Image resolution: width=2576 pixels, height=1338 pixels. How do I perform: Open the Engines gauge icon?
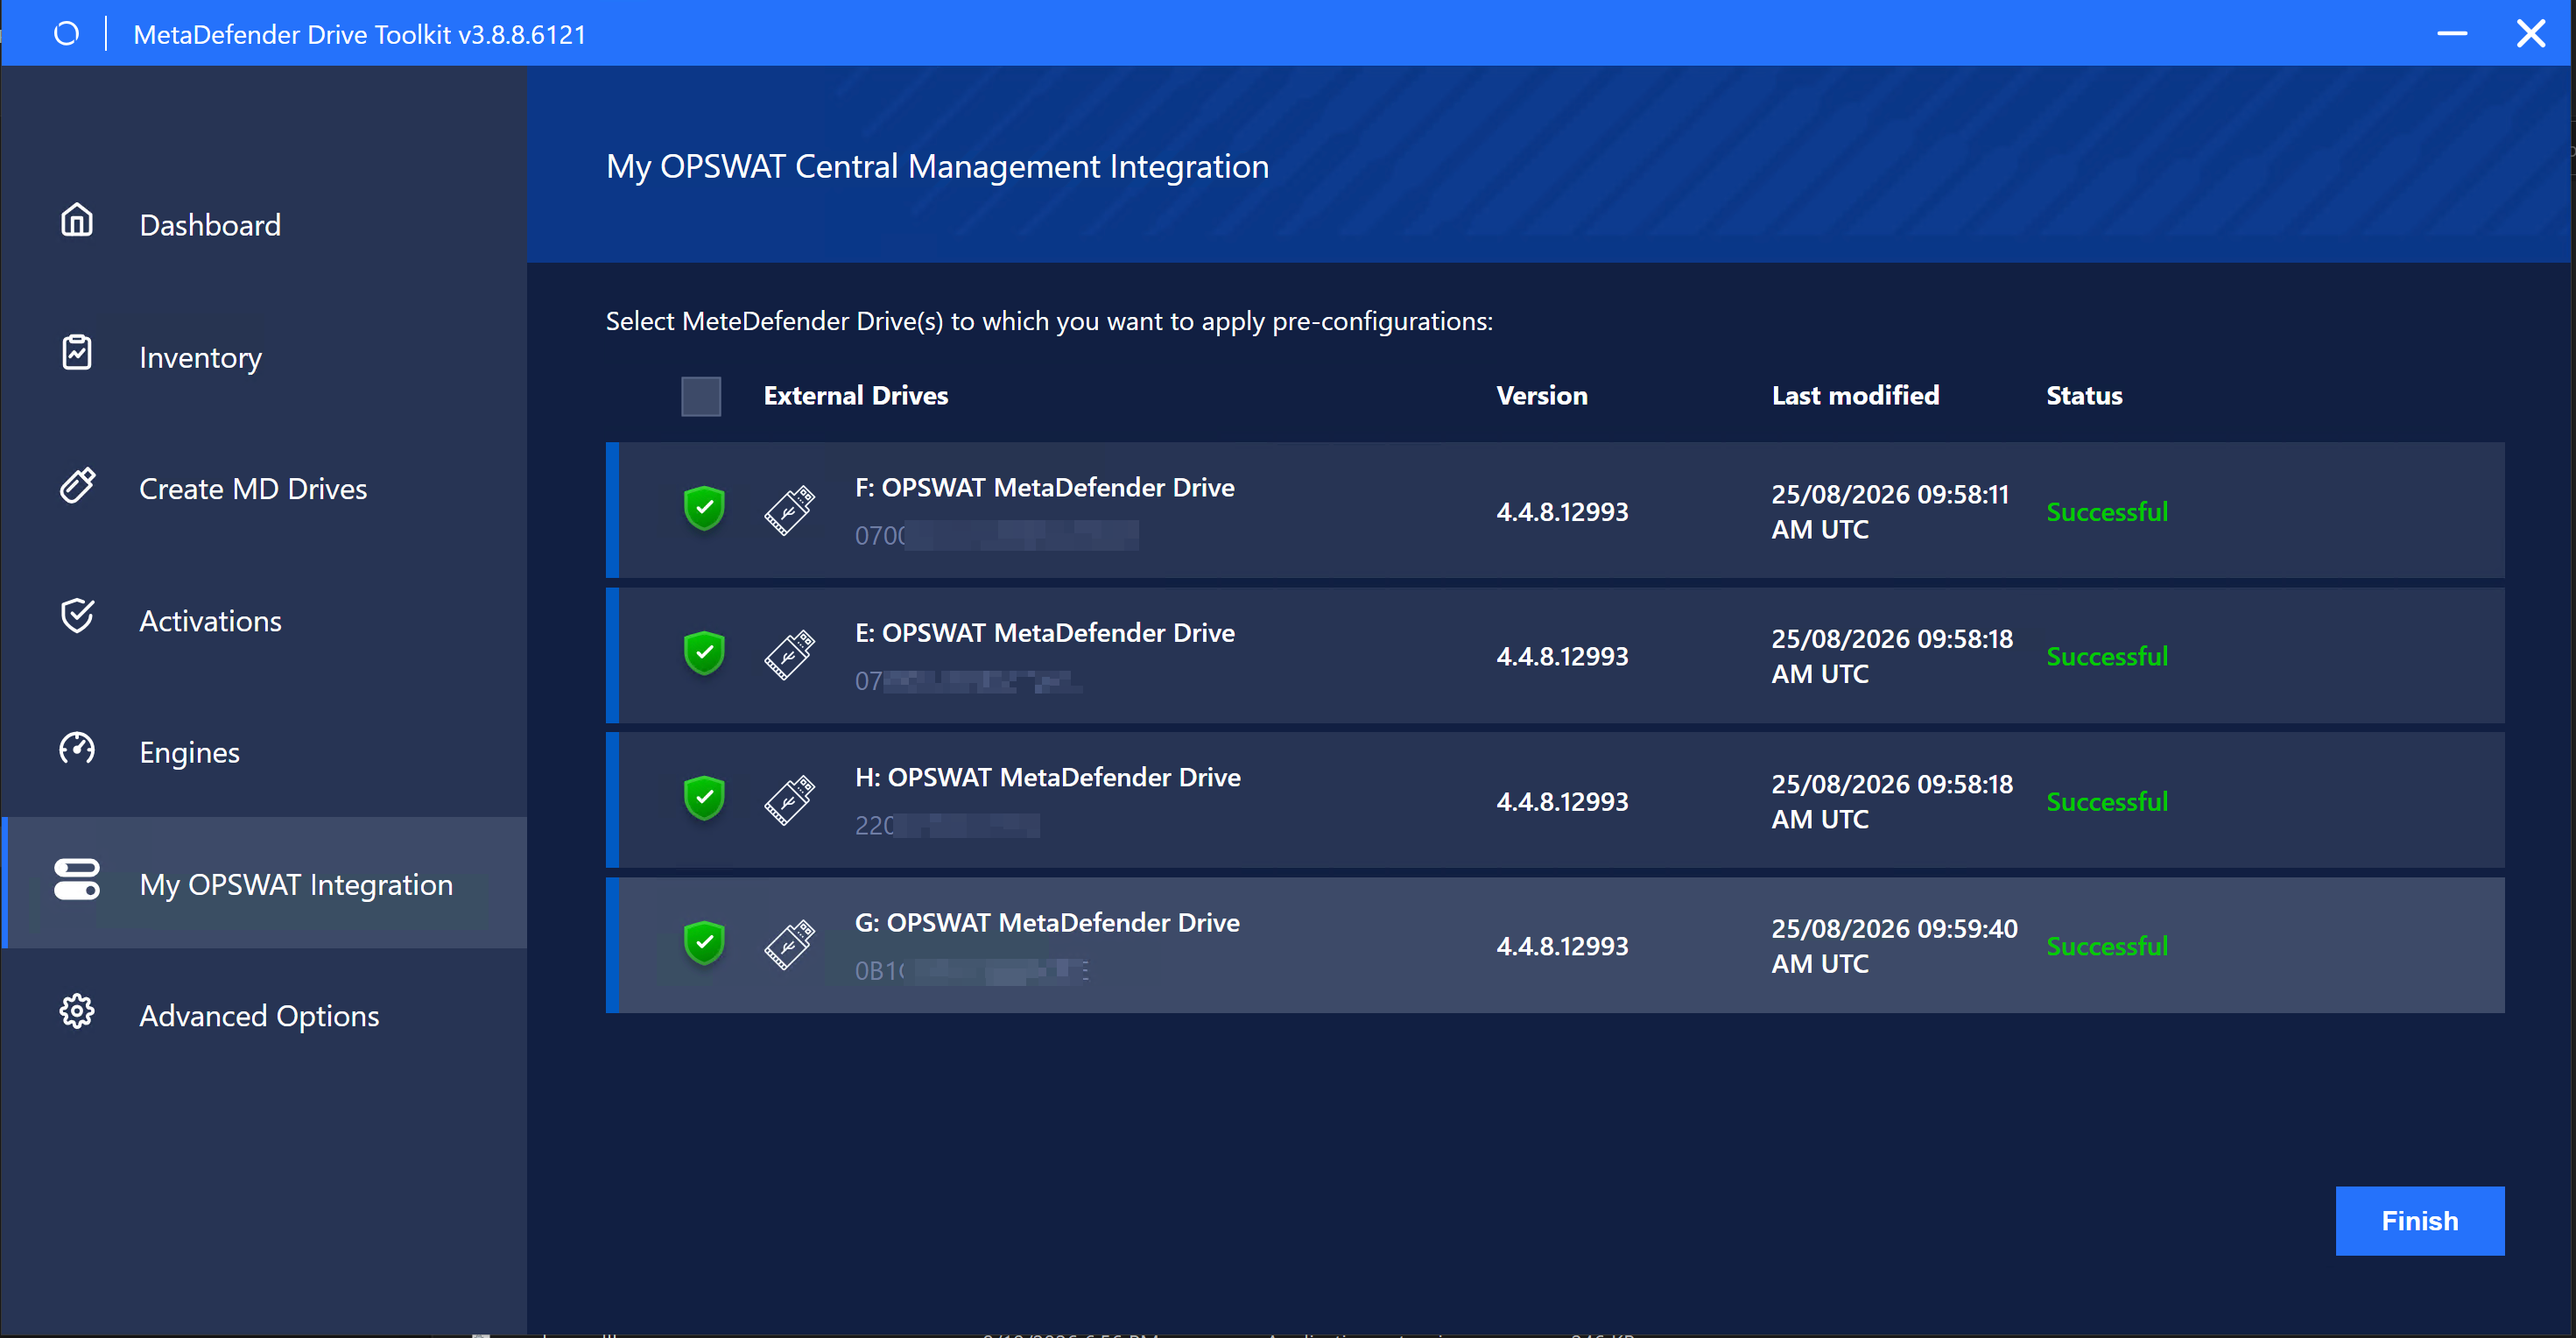click(x=77, y=749)
